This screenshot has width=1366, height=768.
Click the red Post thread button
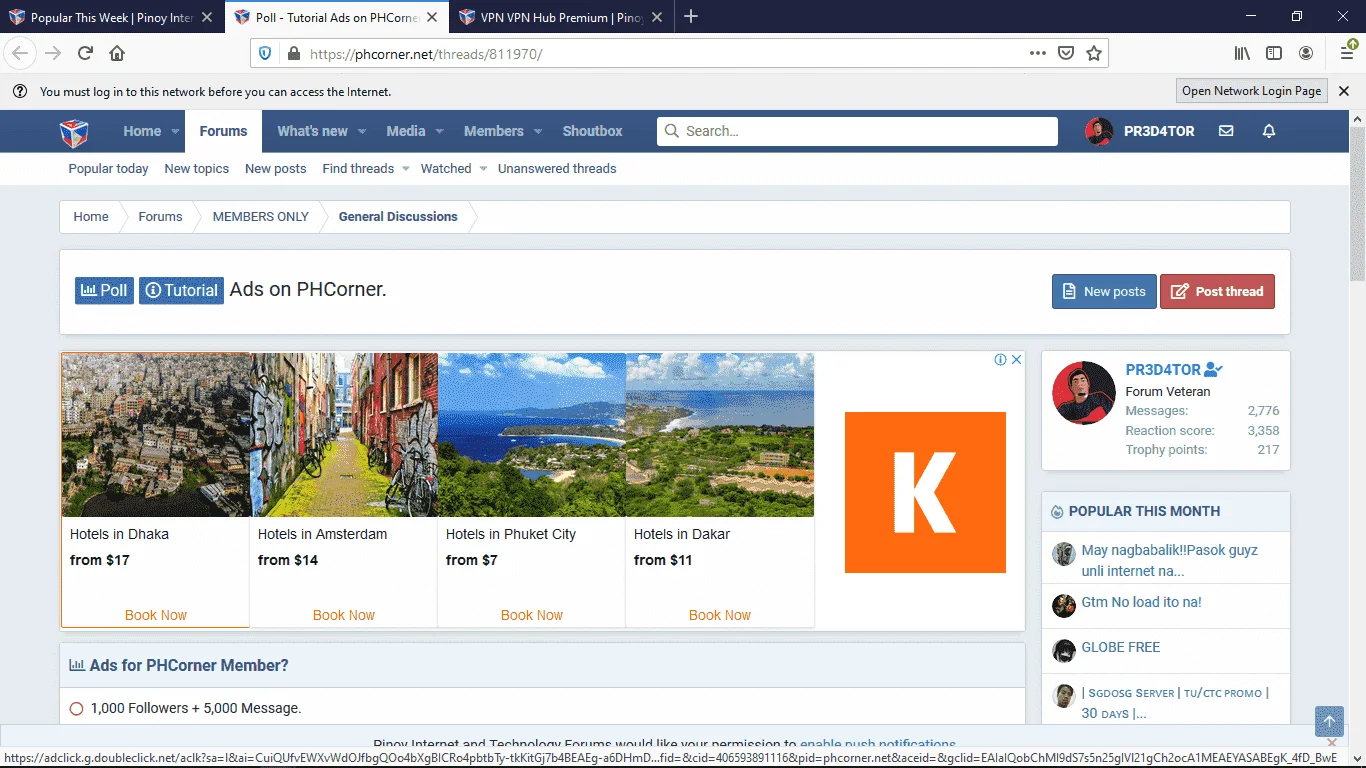[x=1217, y=291]
